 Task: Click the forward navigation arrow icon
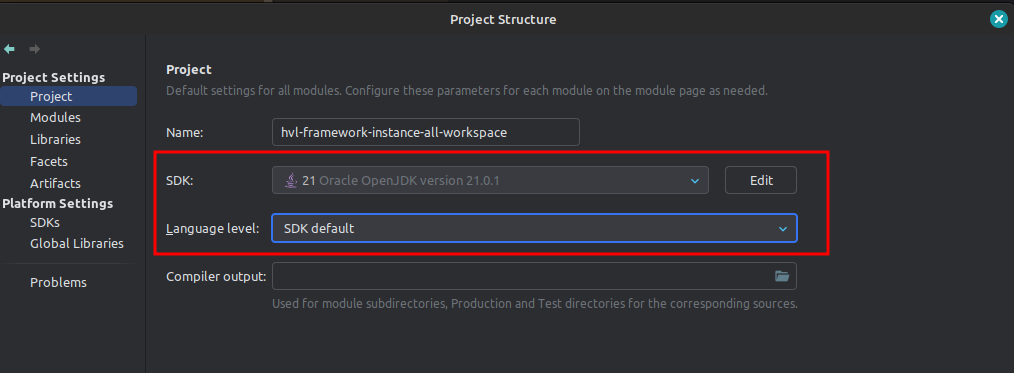coord(35,49)
